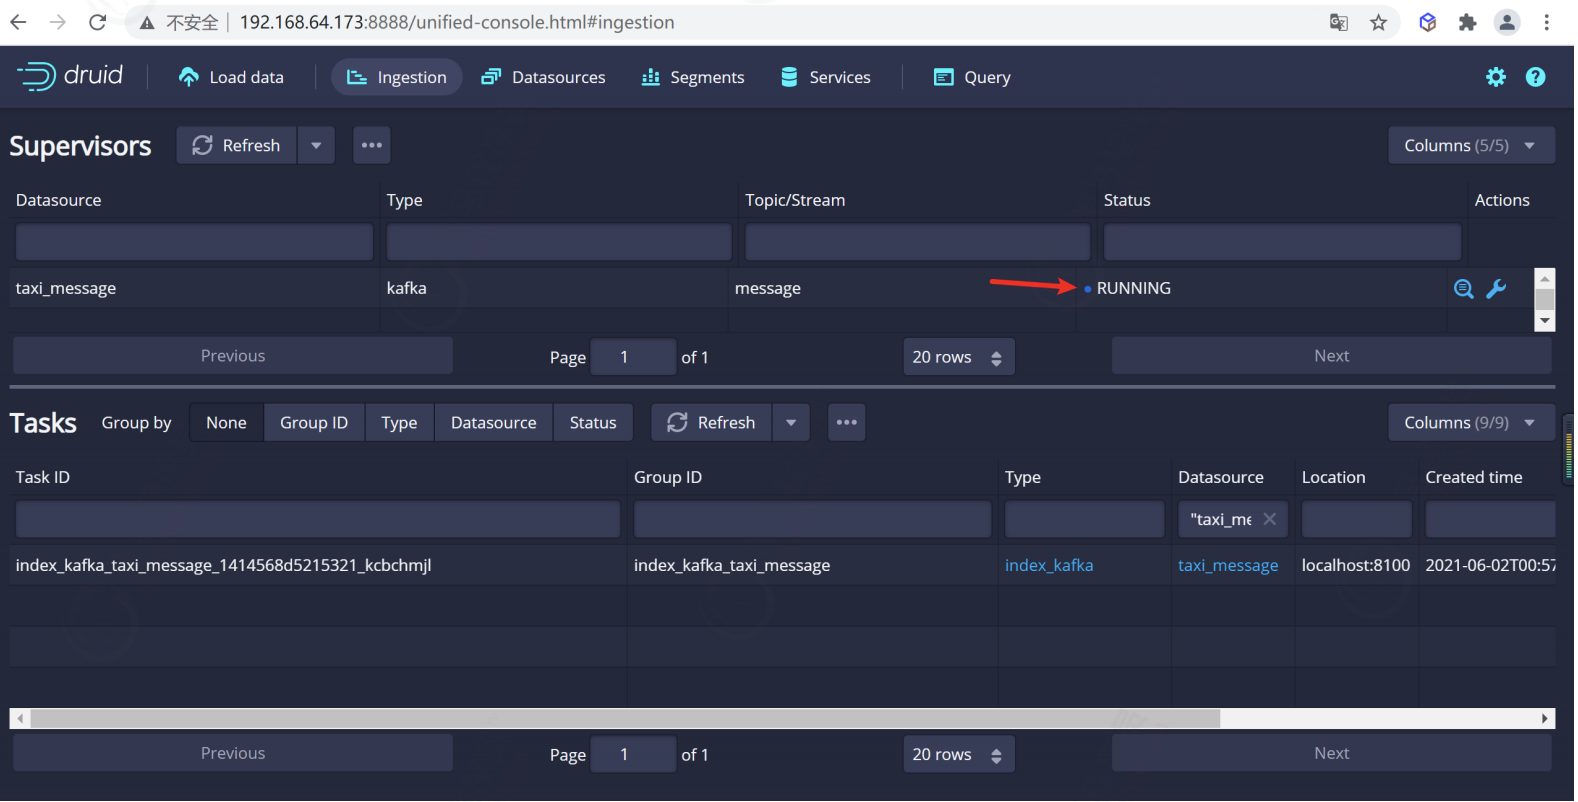Click the RUNNING status text
The width and height of the screenshot is (1578, 802).
1134,288
